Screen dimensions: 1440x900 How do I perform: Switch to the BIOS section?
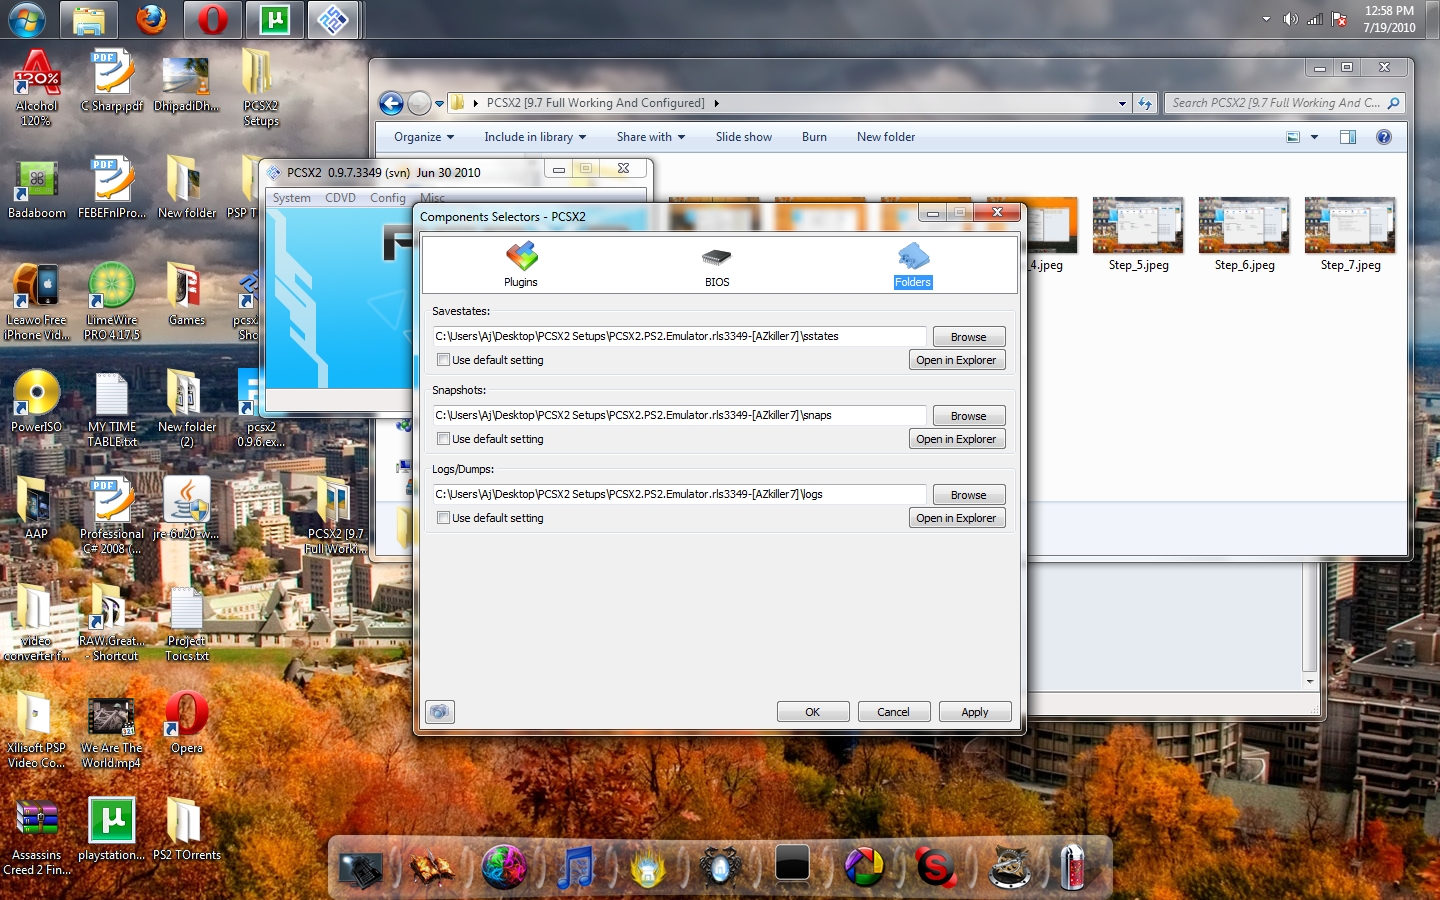point(717,267)
